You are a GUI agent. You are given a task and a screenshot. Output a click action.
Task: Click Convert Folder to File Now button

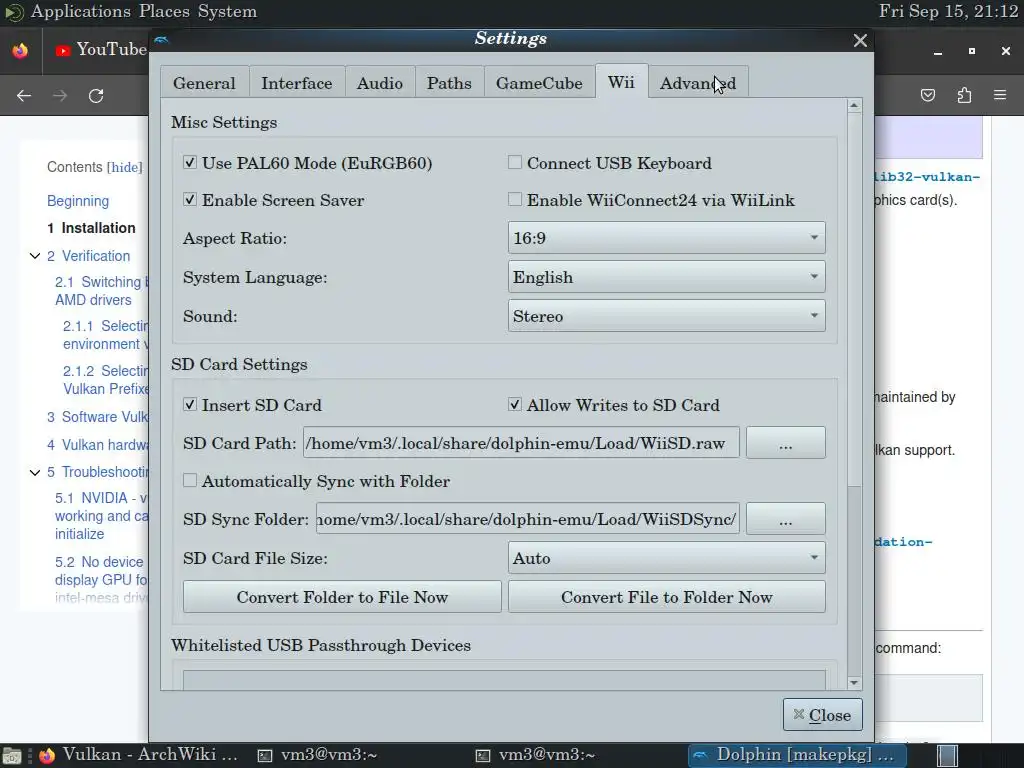342,597
